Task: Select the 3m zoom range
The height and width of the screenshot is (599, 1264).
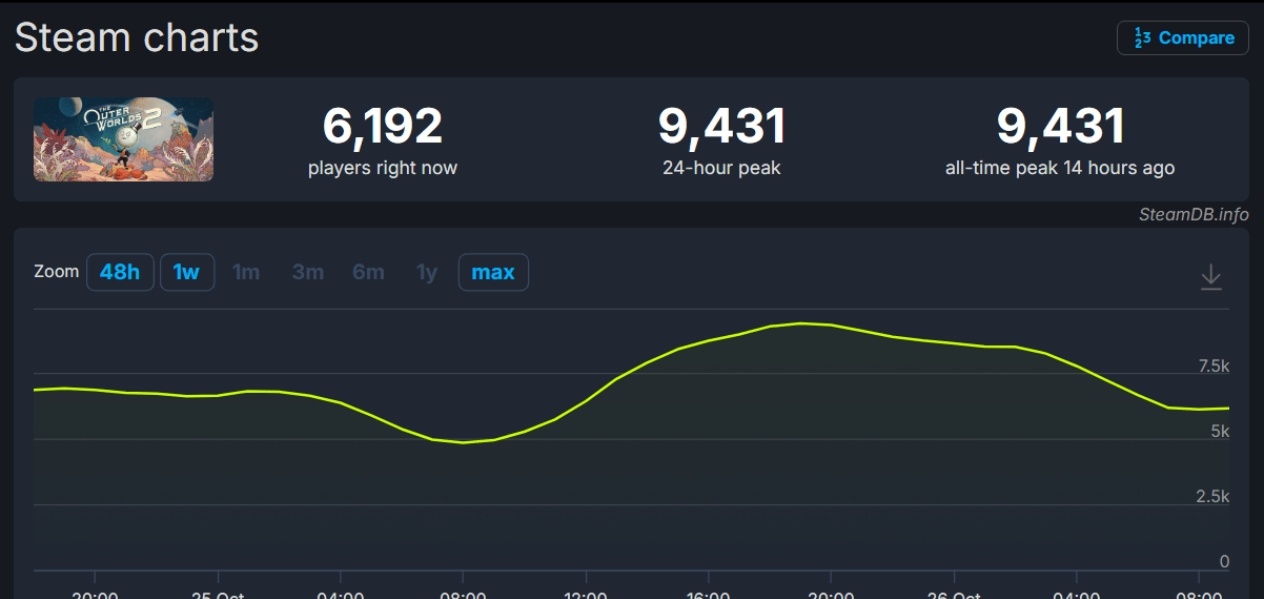Action: (x=308, y=272)
